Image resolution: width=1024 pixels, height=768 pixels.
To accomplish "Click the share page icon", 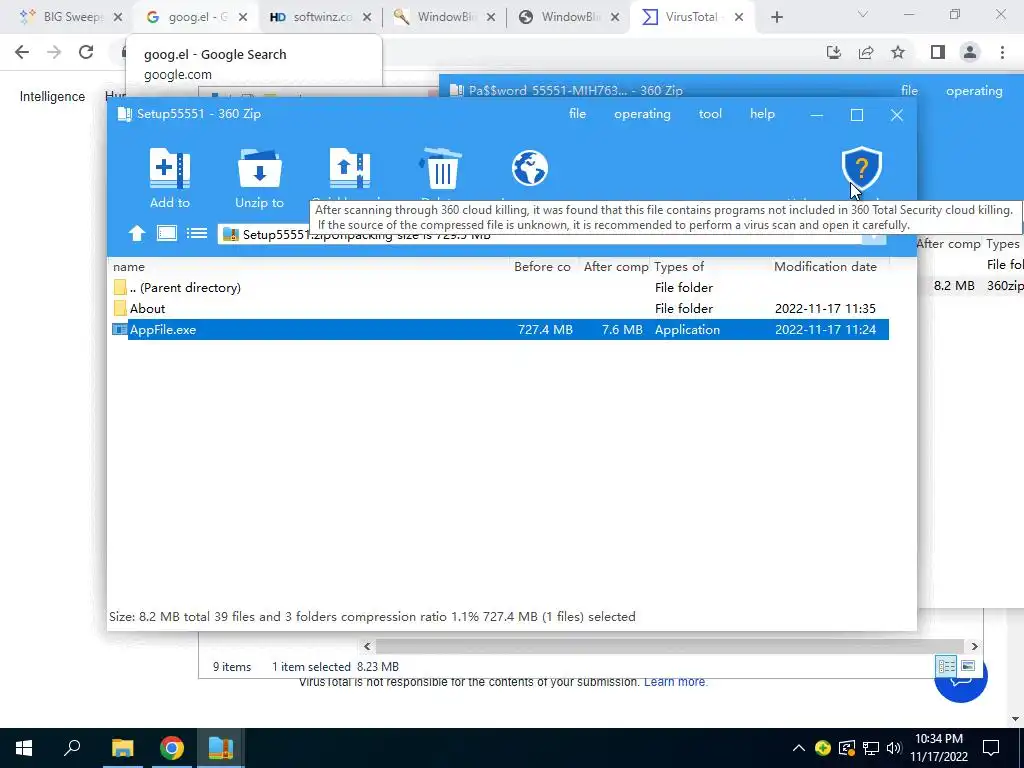I will (866, 52).
